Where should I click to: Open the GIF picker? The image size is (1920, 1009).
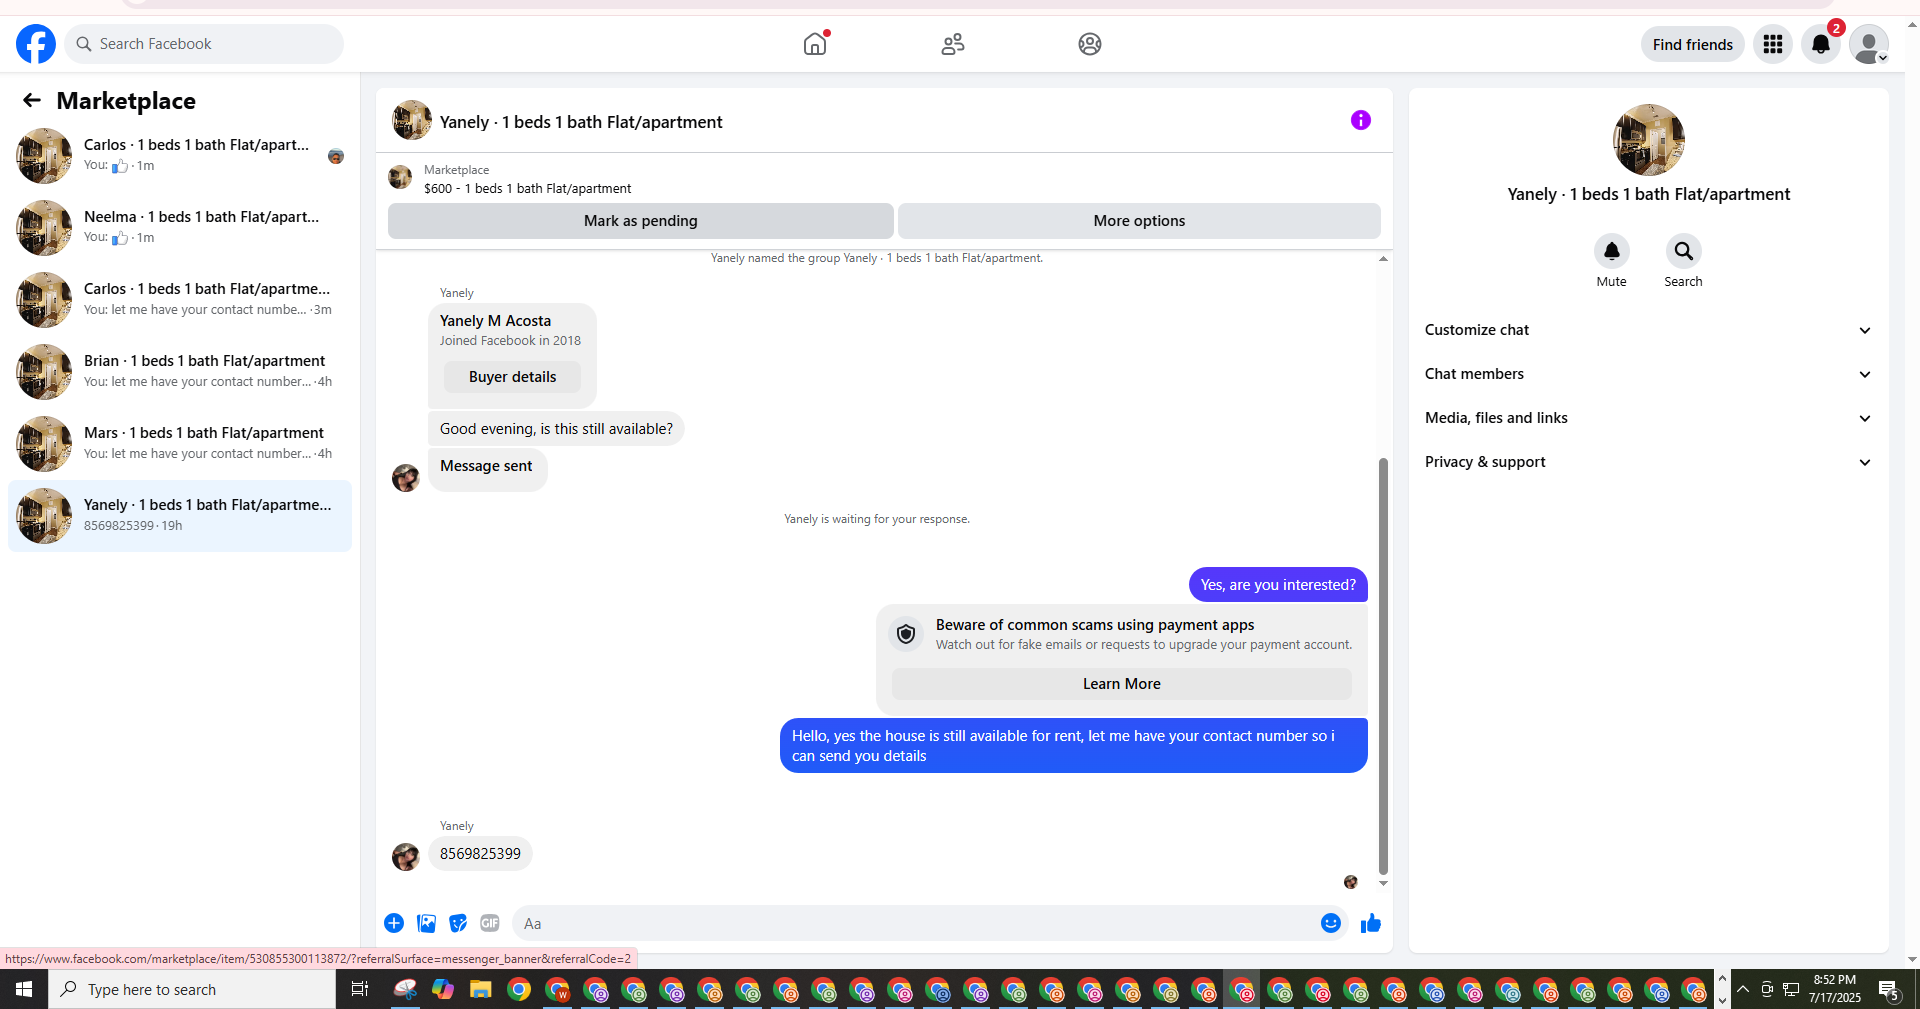tap(490, 923)
